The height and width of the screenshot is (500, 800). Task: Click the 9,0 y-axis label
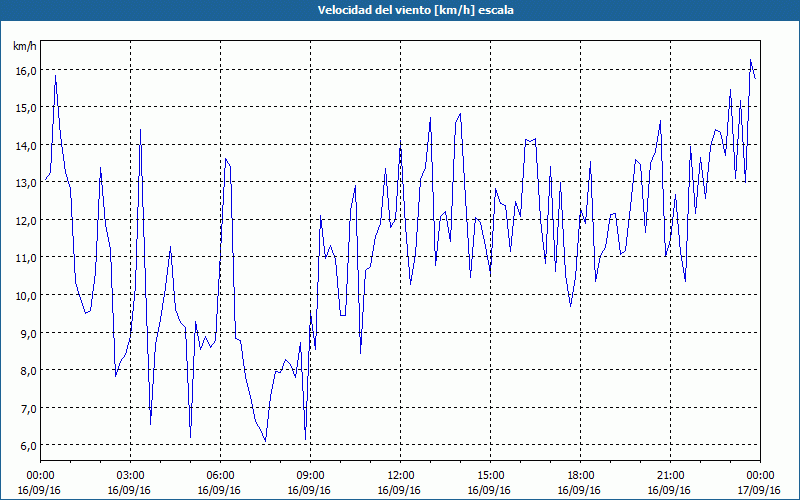29,334
